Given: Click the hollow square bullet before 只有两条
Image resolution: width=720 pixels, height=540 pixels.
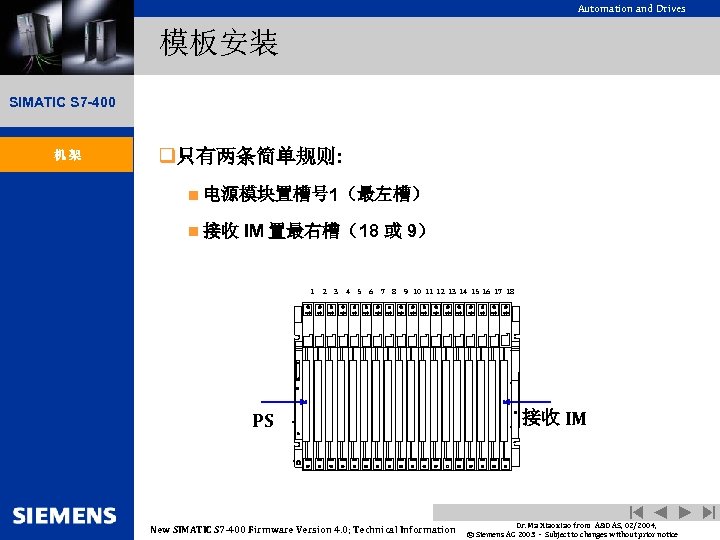Looking at the screenshot, I should pos(167,155).
